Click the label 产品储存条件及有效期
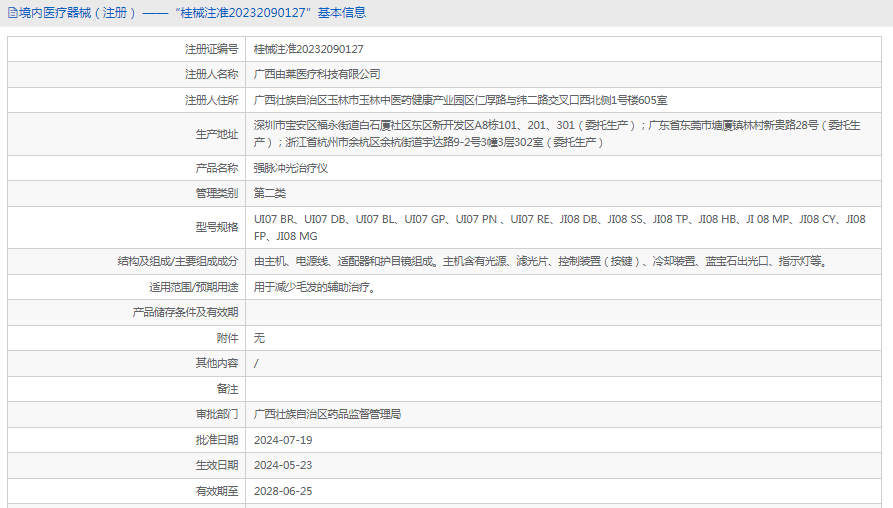This screenshot has height=508, width=893. click(185, 313)
